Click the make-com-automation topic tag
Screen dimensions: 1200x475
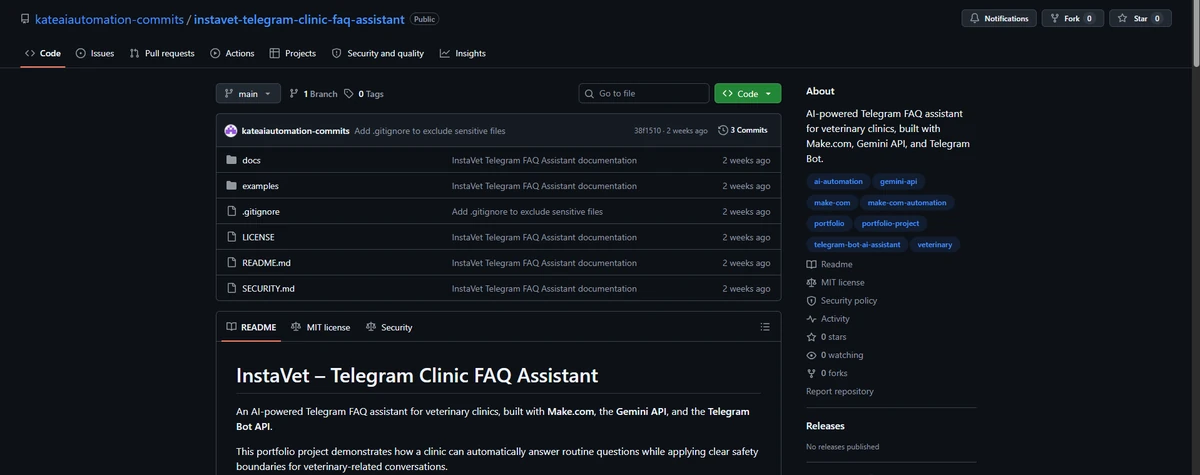pyautogui.click(x=907, y=202)
